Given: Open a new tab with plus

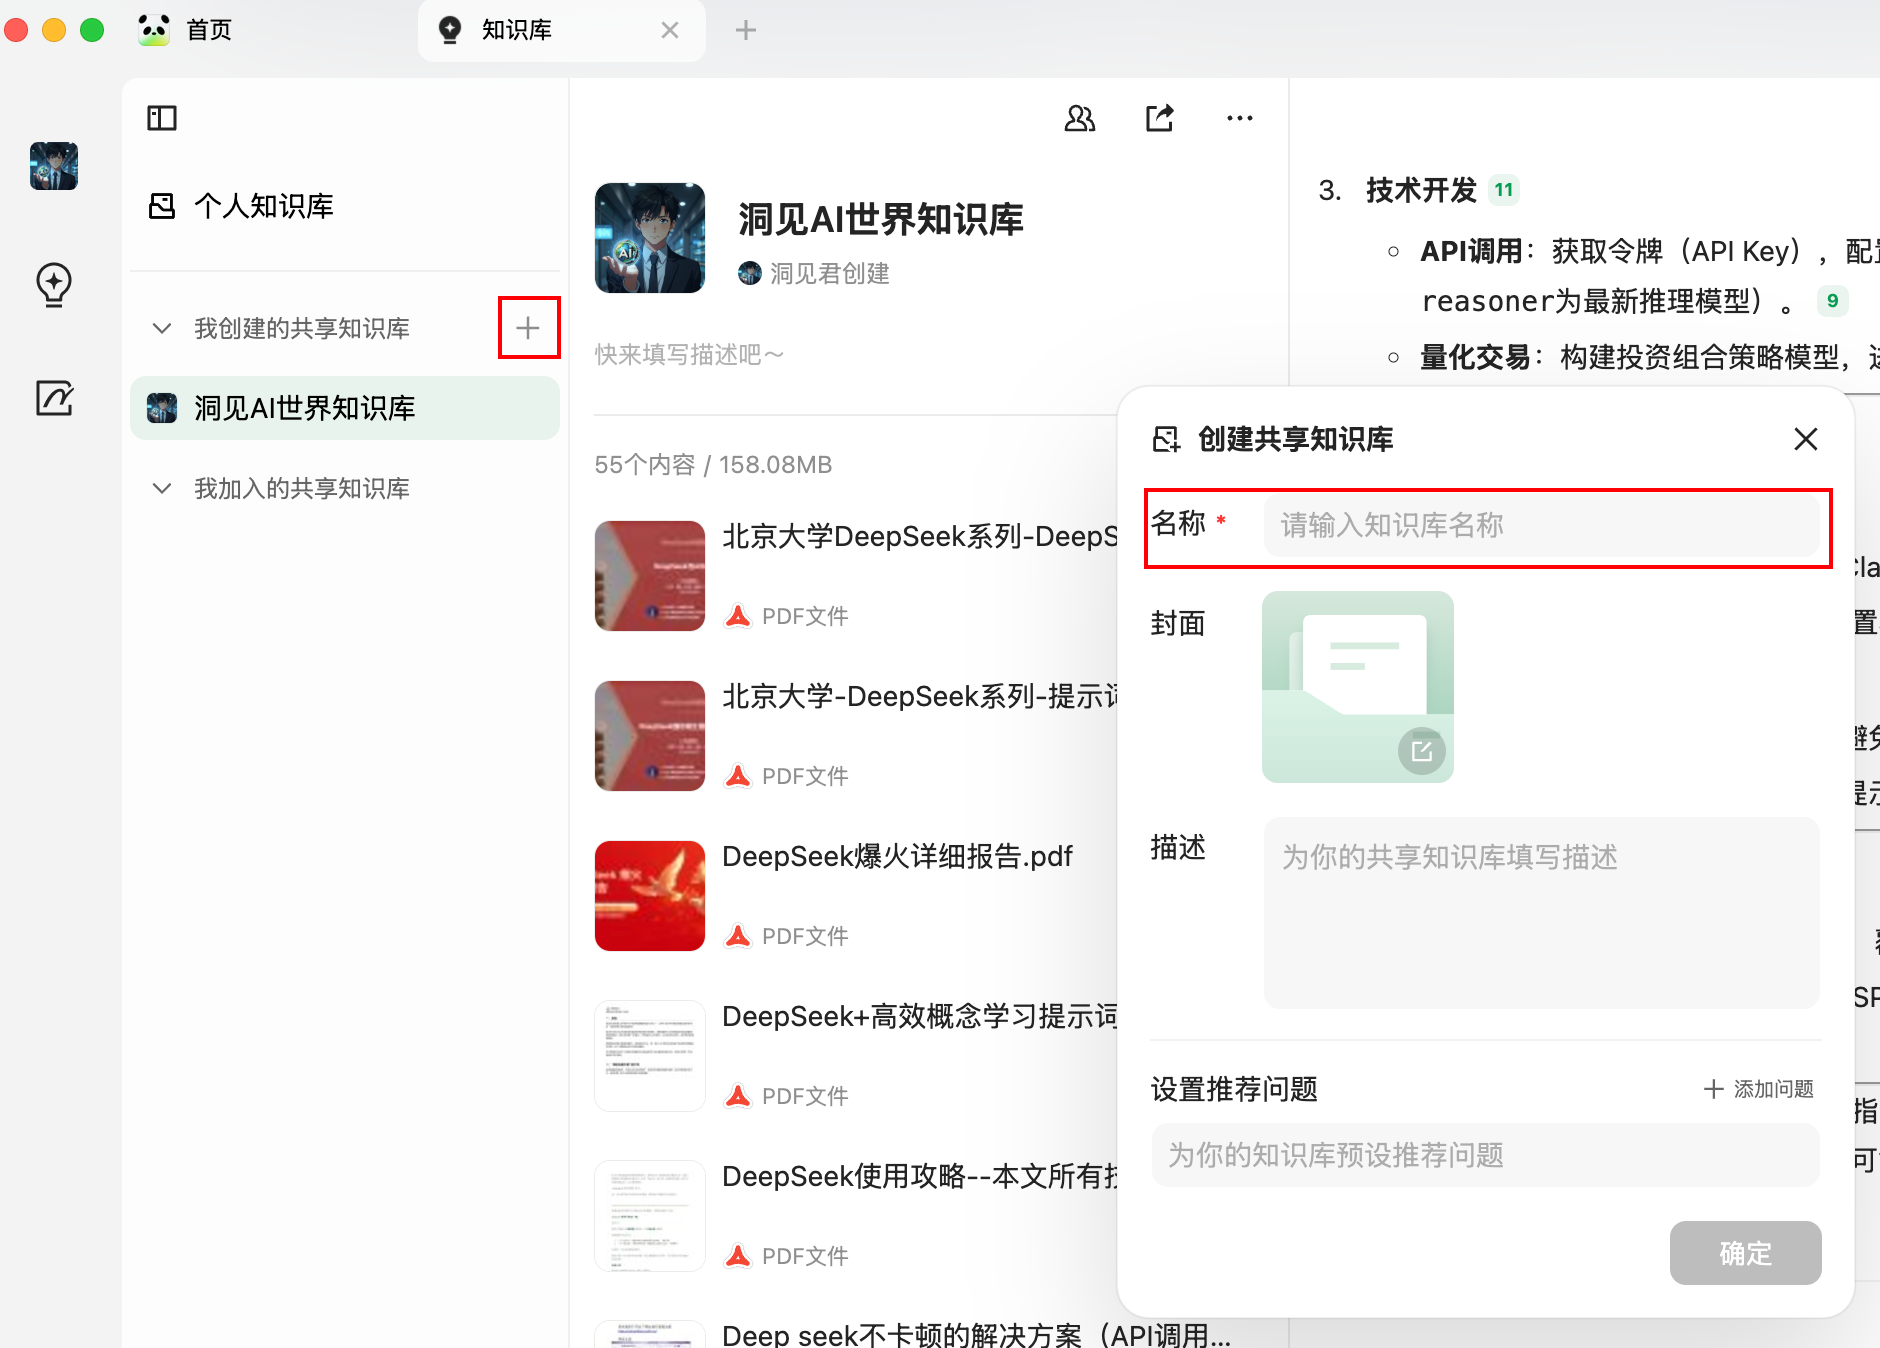Looking at the screenshot, I should click(x=746, y=30).
